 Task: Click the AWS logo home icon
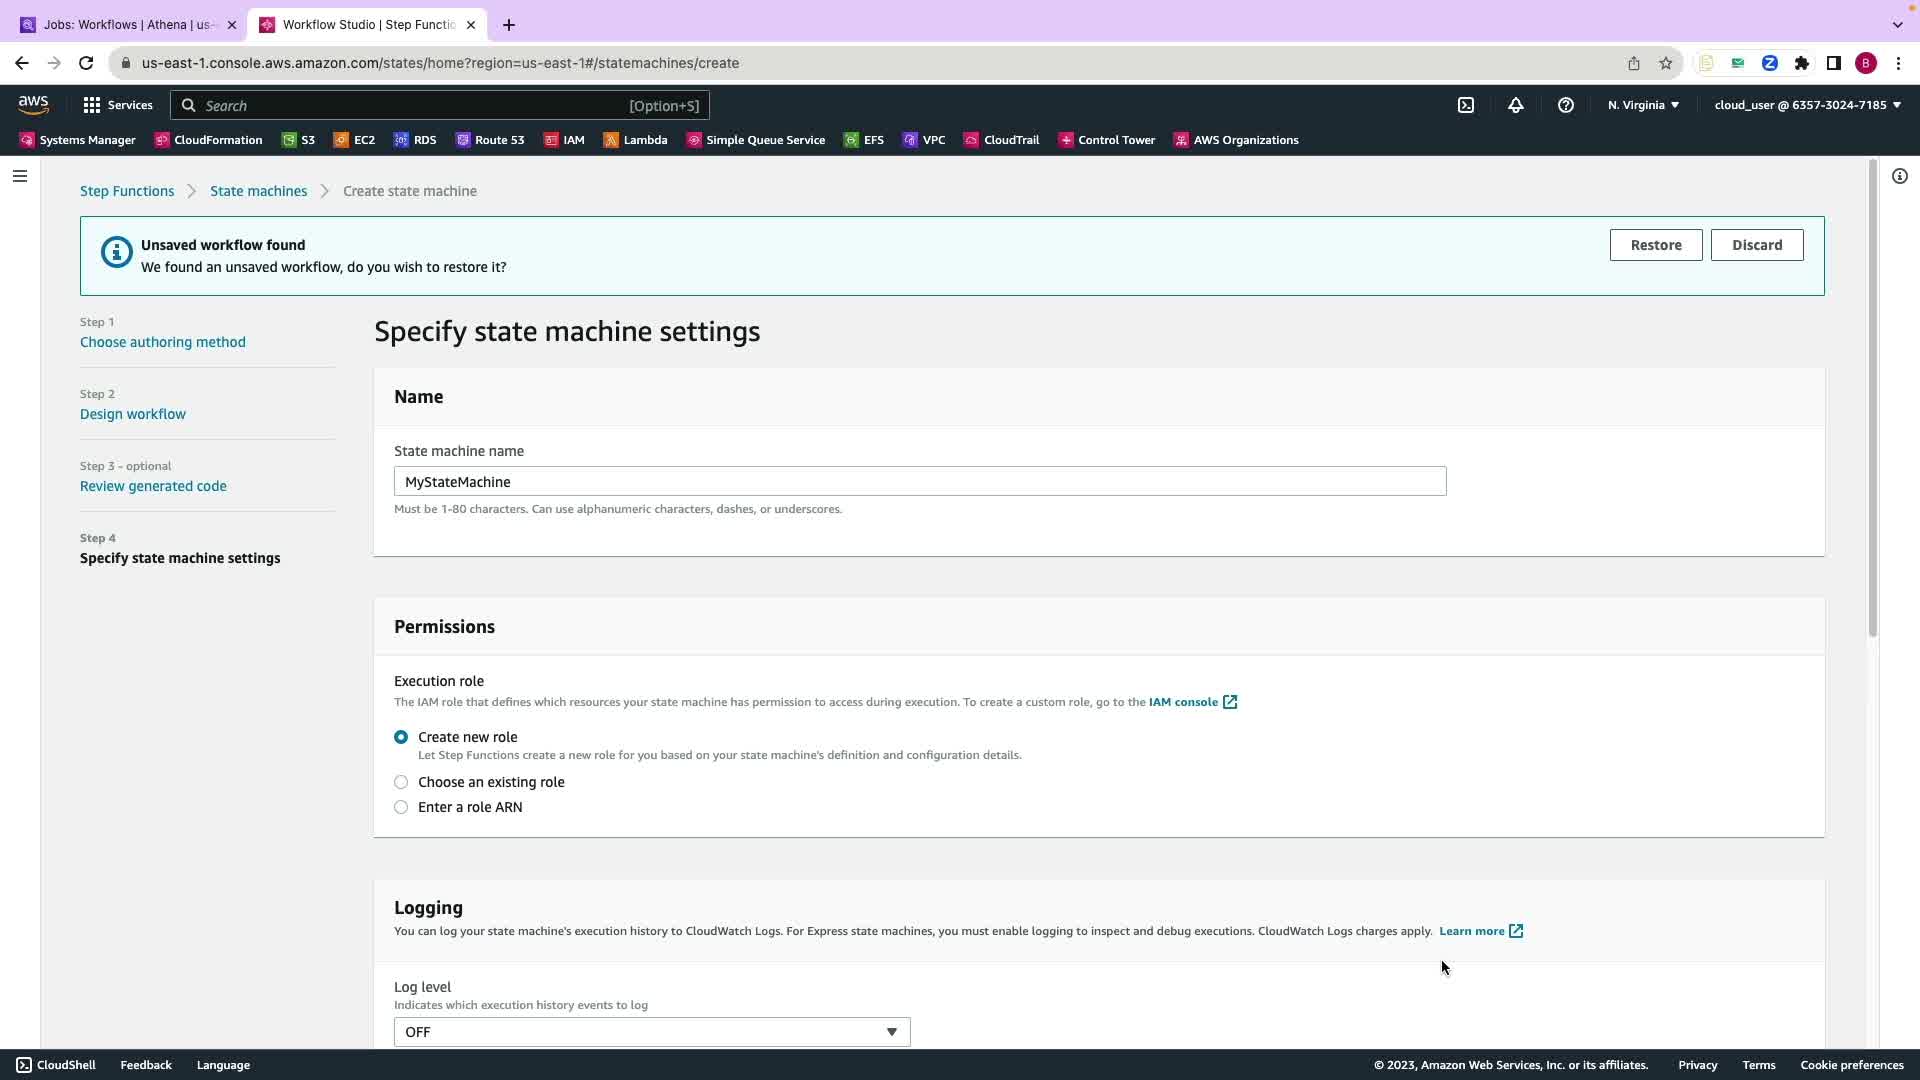[x=33, y=104]
